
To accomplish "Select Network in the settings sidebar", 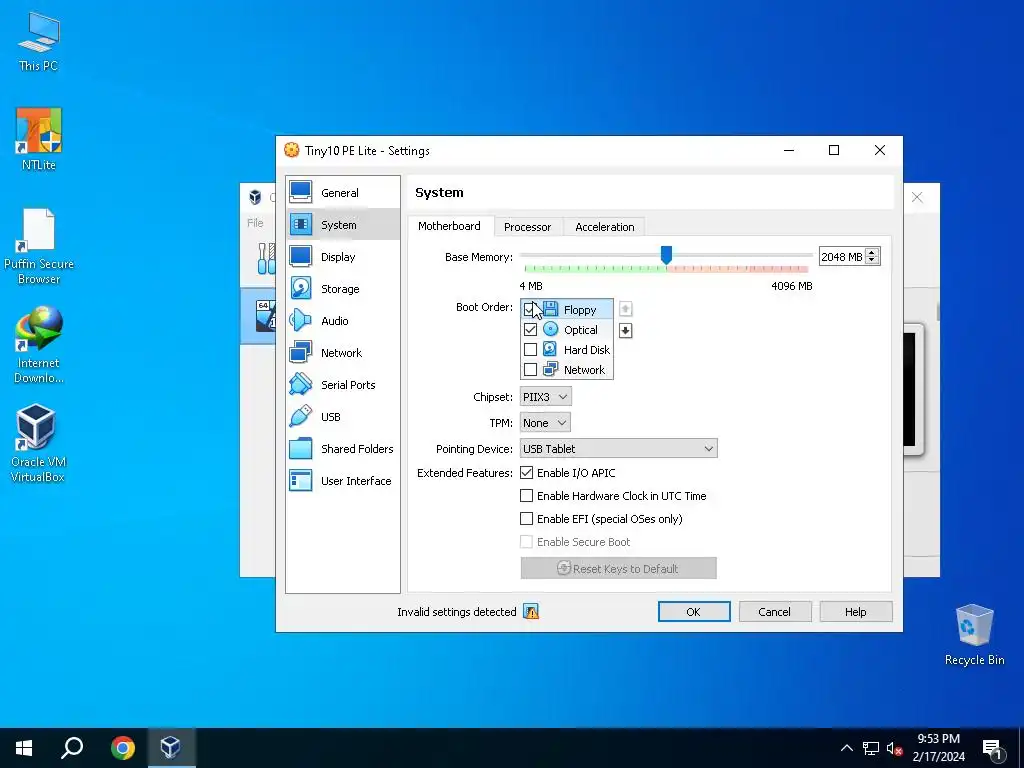I will tap(342, 353).
